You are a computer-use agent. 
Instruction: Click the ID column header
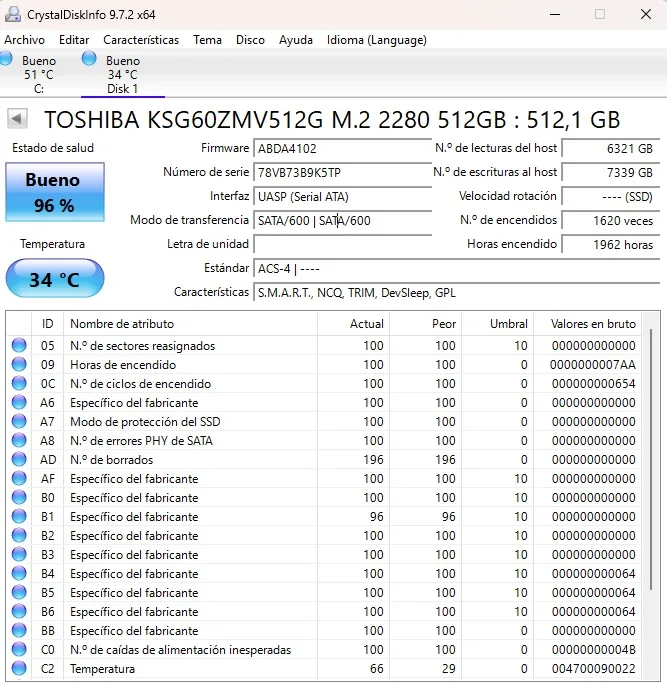[47, 324]
